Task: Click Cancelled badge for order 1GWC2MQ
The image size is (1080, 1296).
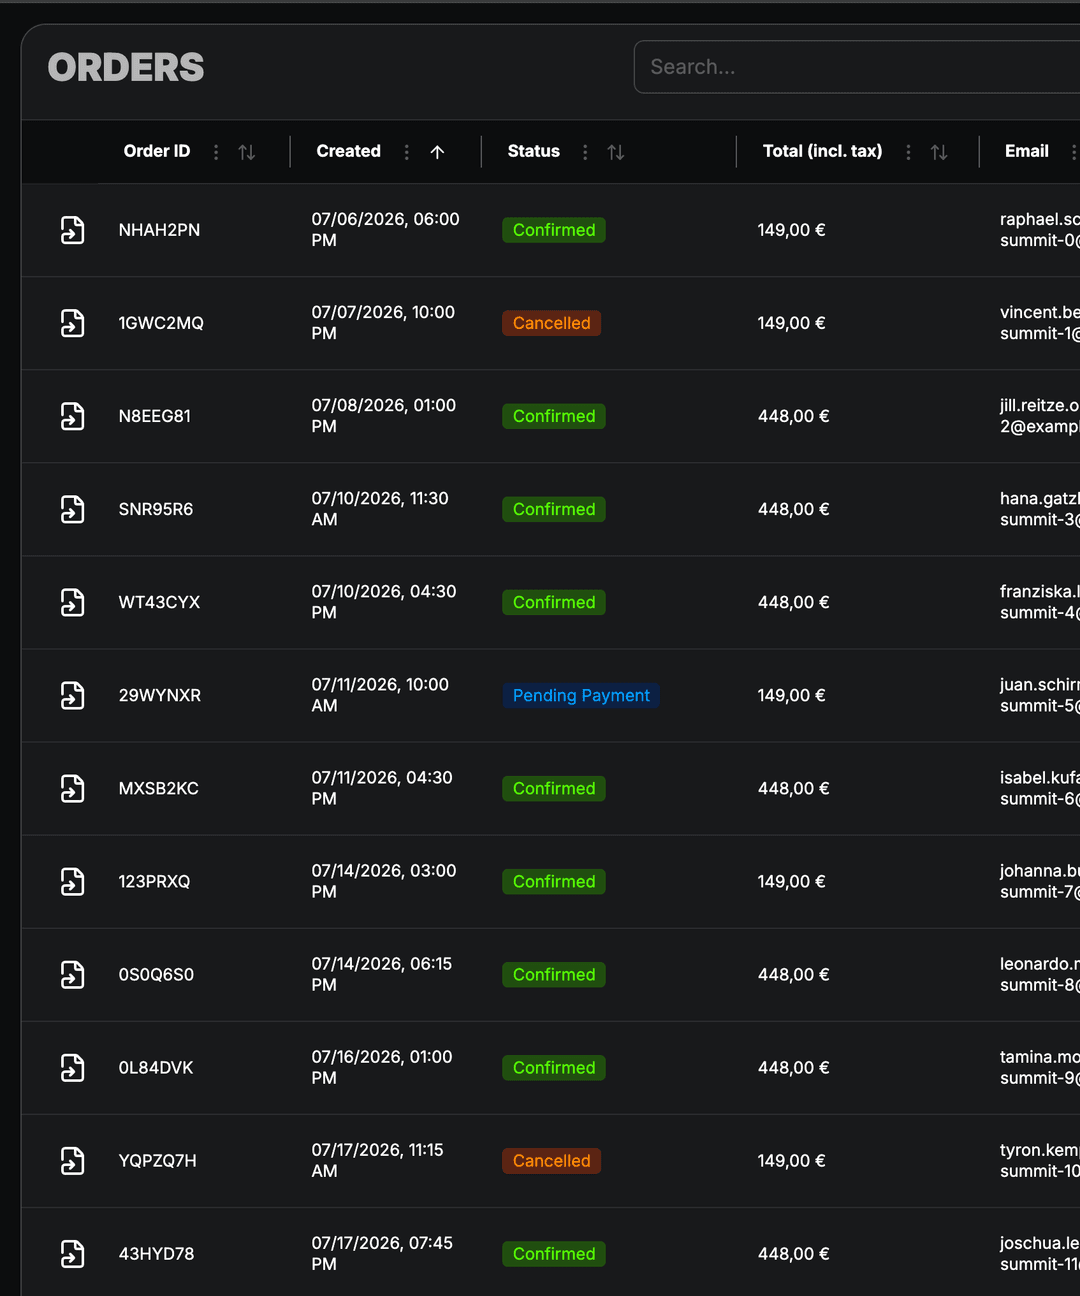Action: 551,323
